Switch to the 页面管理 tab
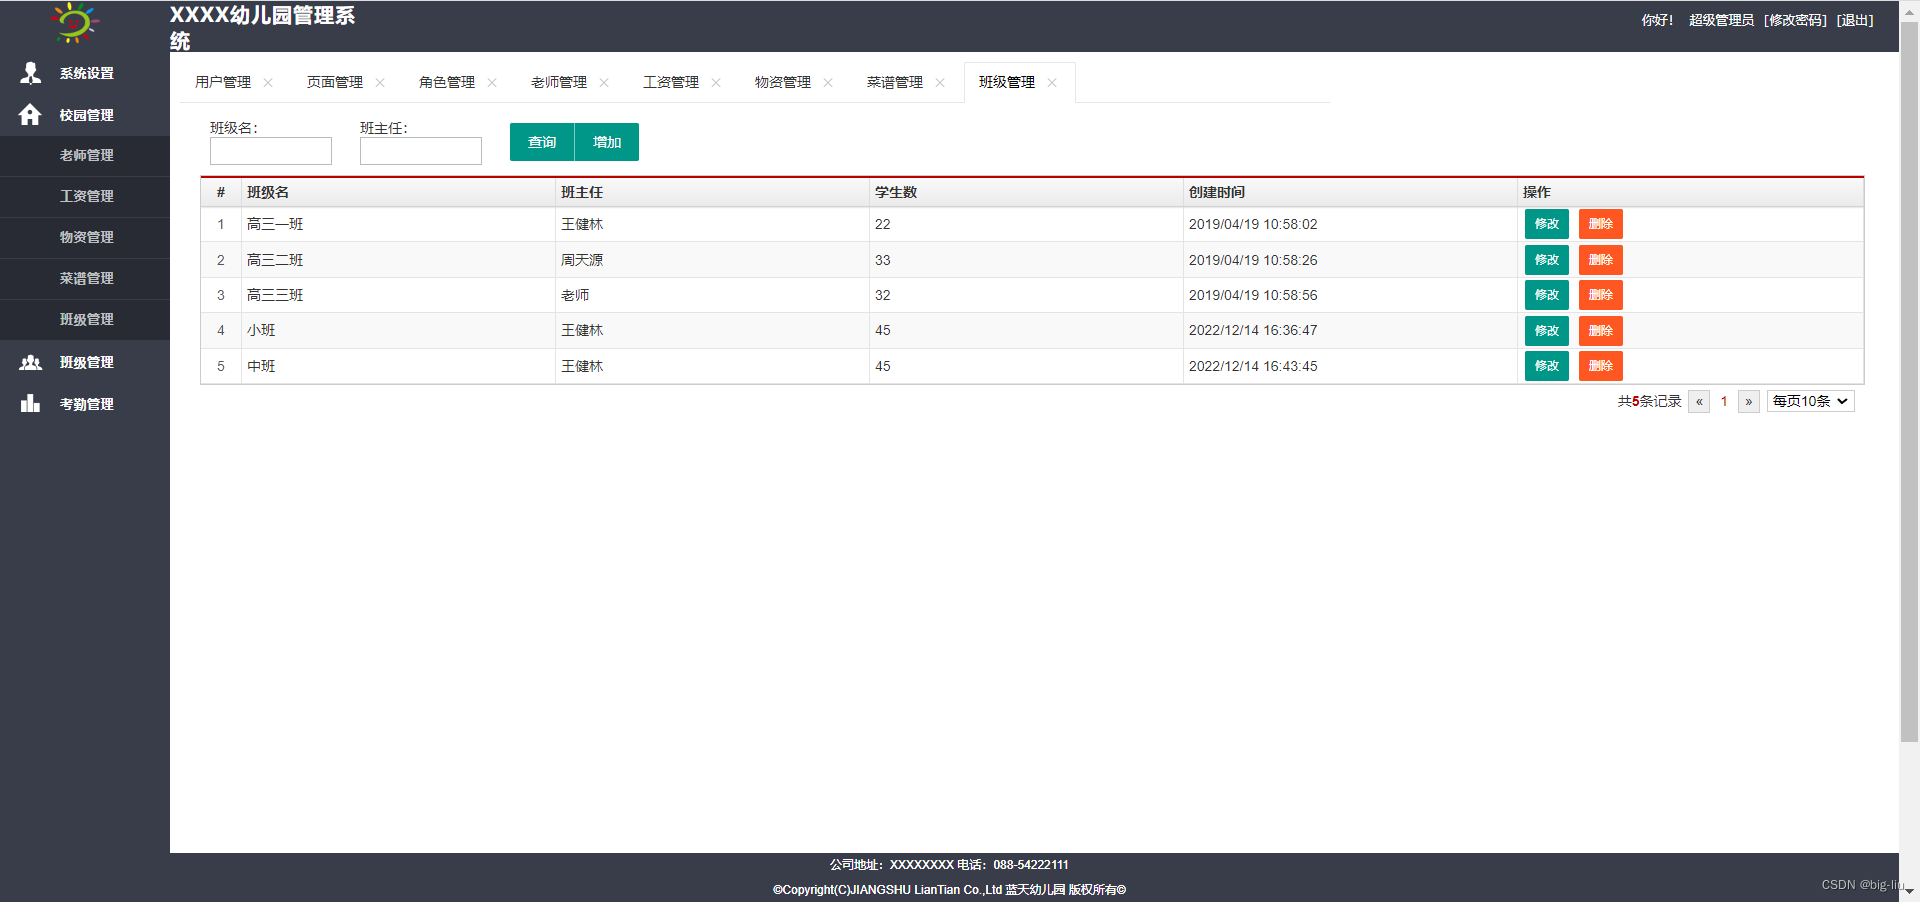The height and width of the screenshot is (902, 1920). 335,82
